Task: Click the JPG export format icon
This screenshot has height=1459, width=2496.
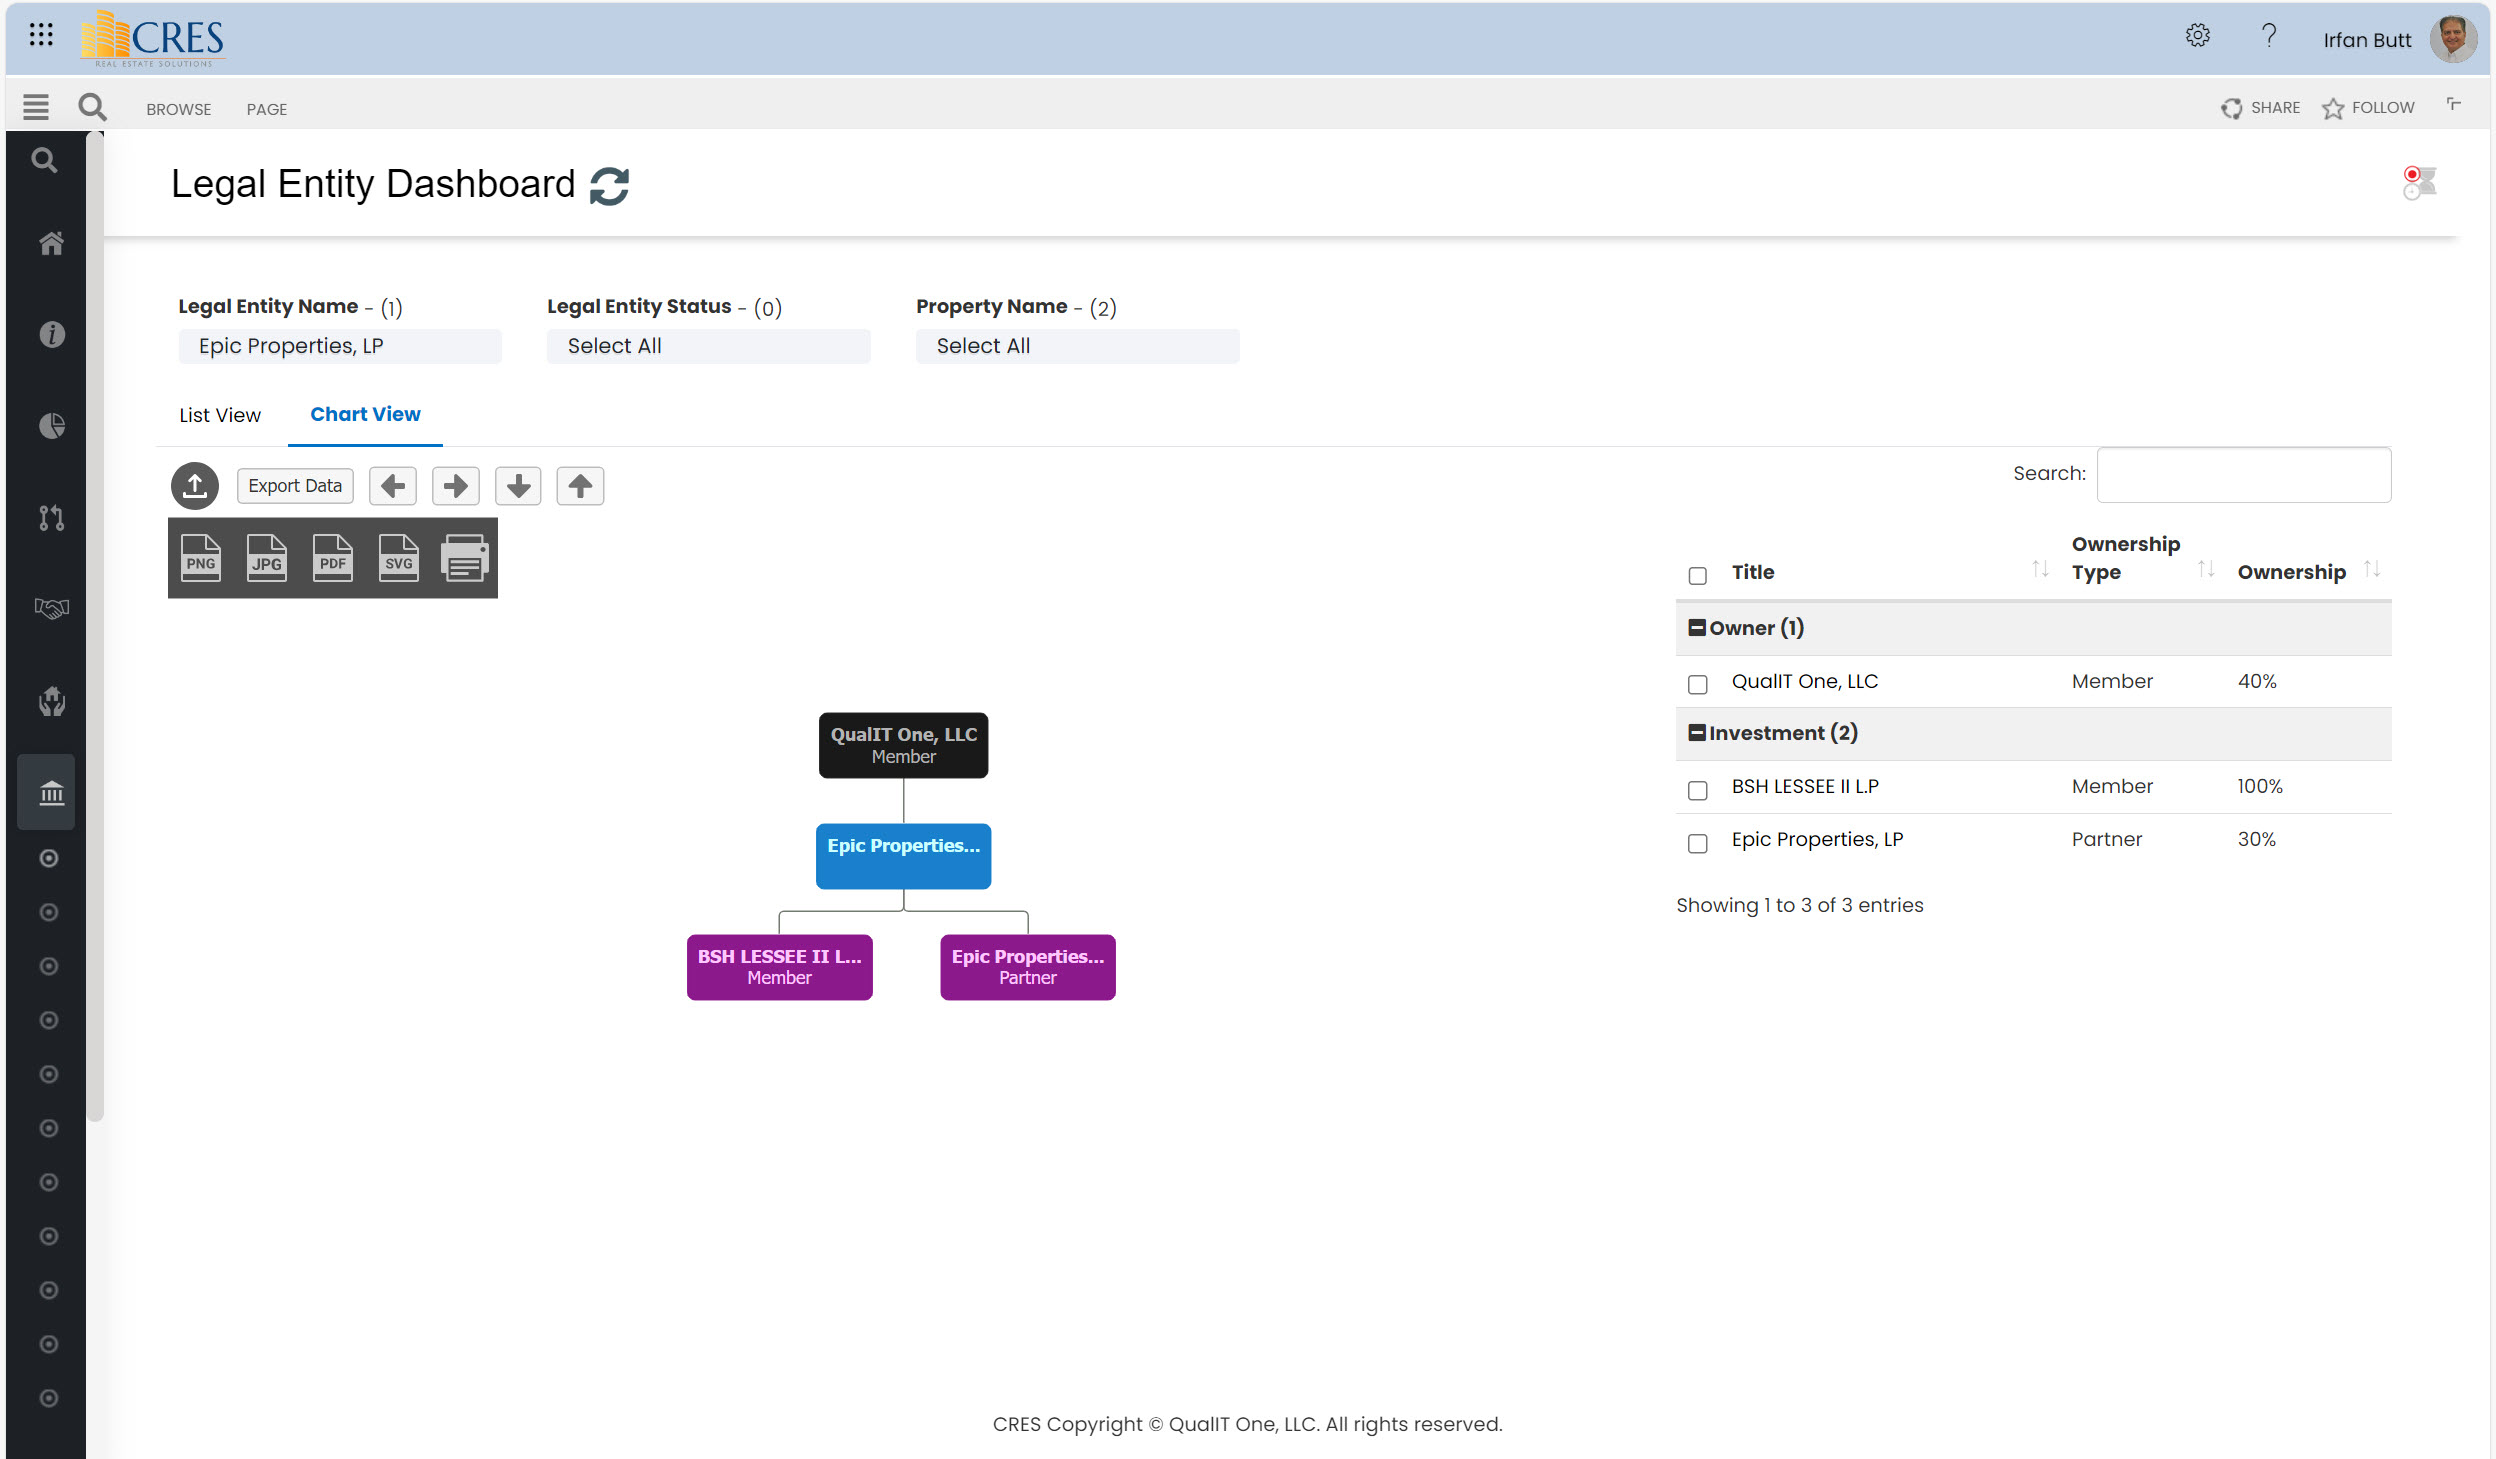Action: tap(264, 559)
